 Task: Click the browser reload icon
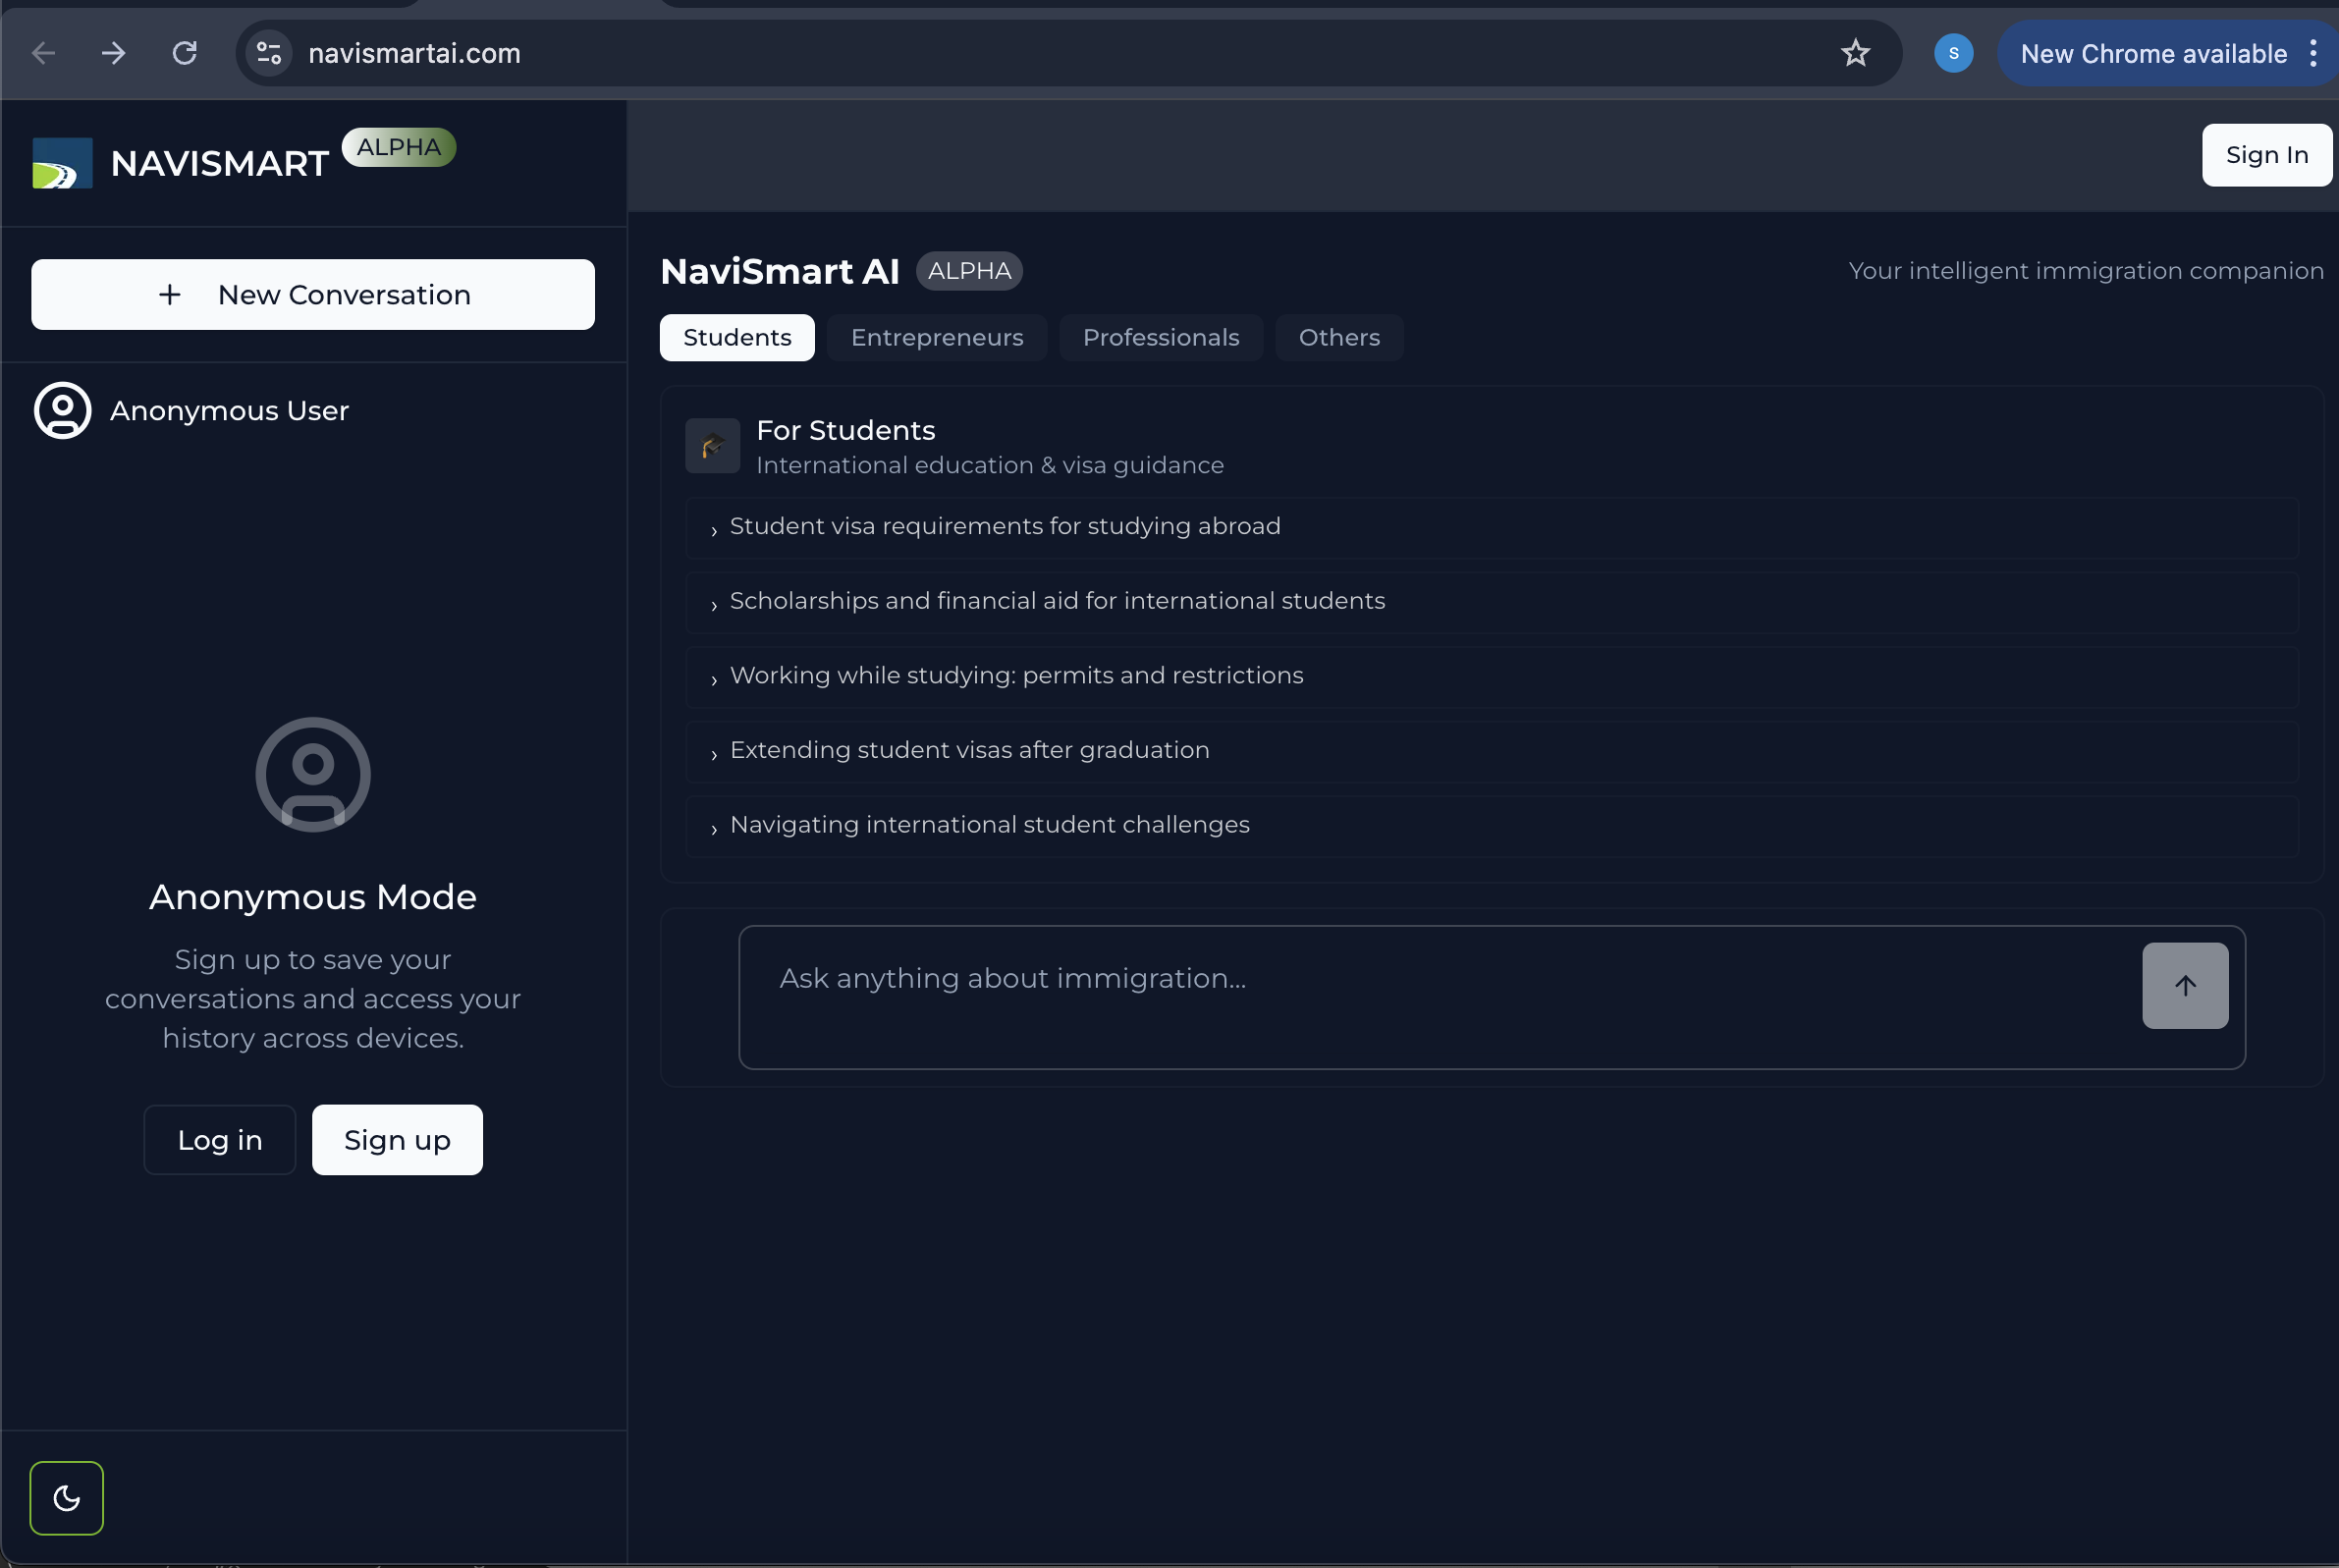(x=185, y=53)
